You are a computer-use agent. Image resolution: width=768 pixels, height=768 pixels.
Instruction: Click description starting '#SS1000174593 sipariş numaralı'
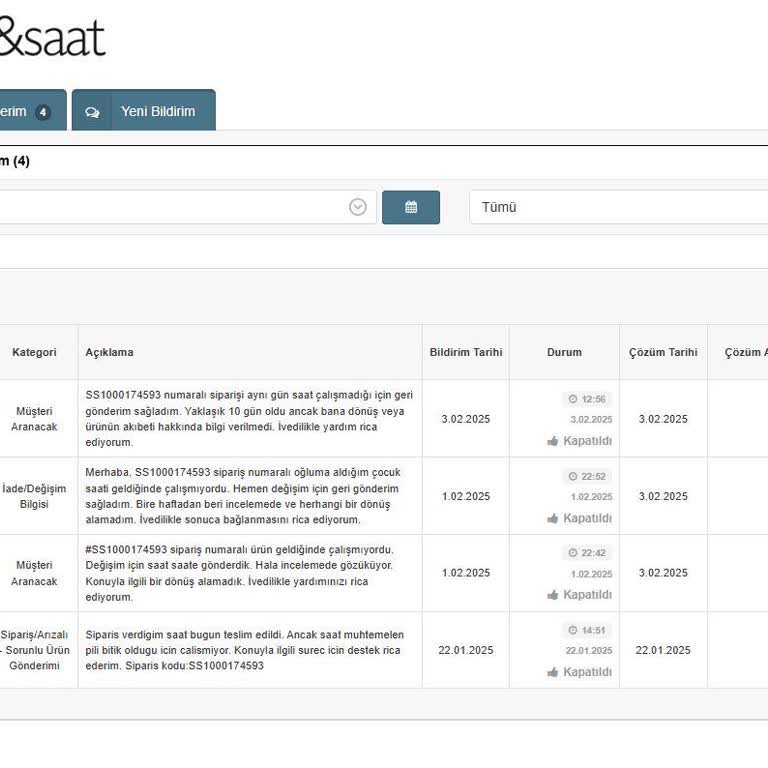[240, 573]
